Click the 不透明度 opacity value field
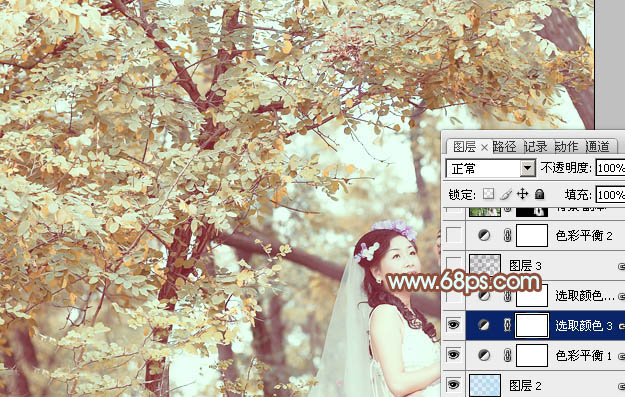The image size is (625, 397). pyautogui.click(x=610, y=168)
